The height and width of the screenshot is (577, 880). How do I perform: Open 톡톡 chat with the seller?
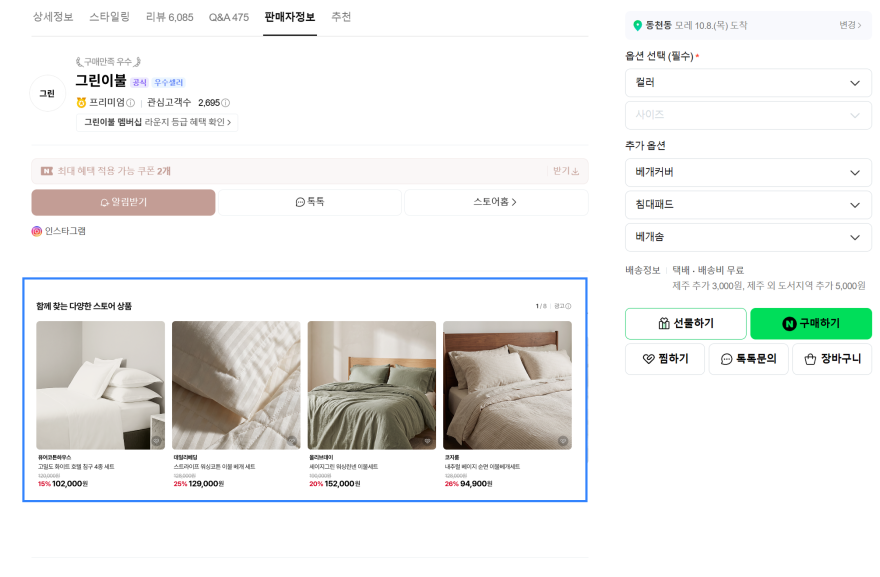(310, 202)
